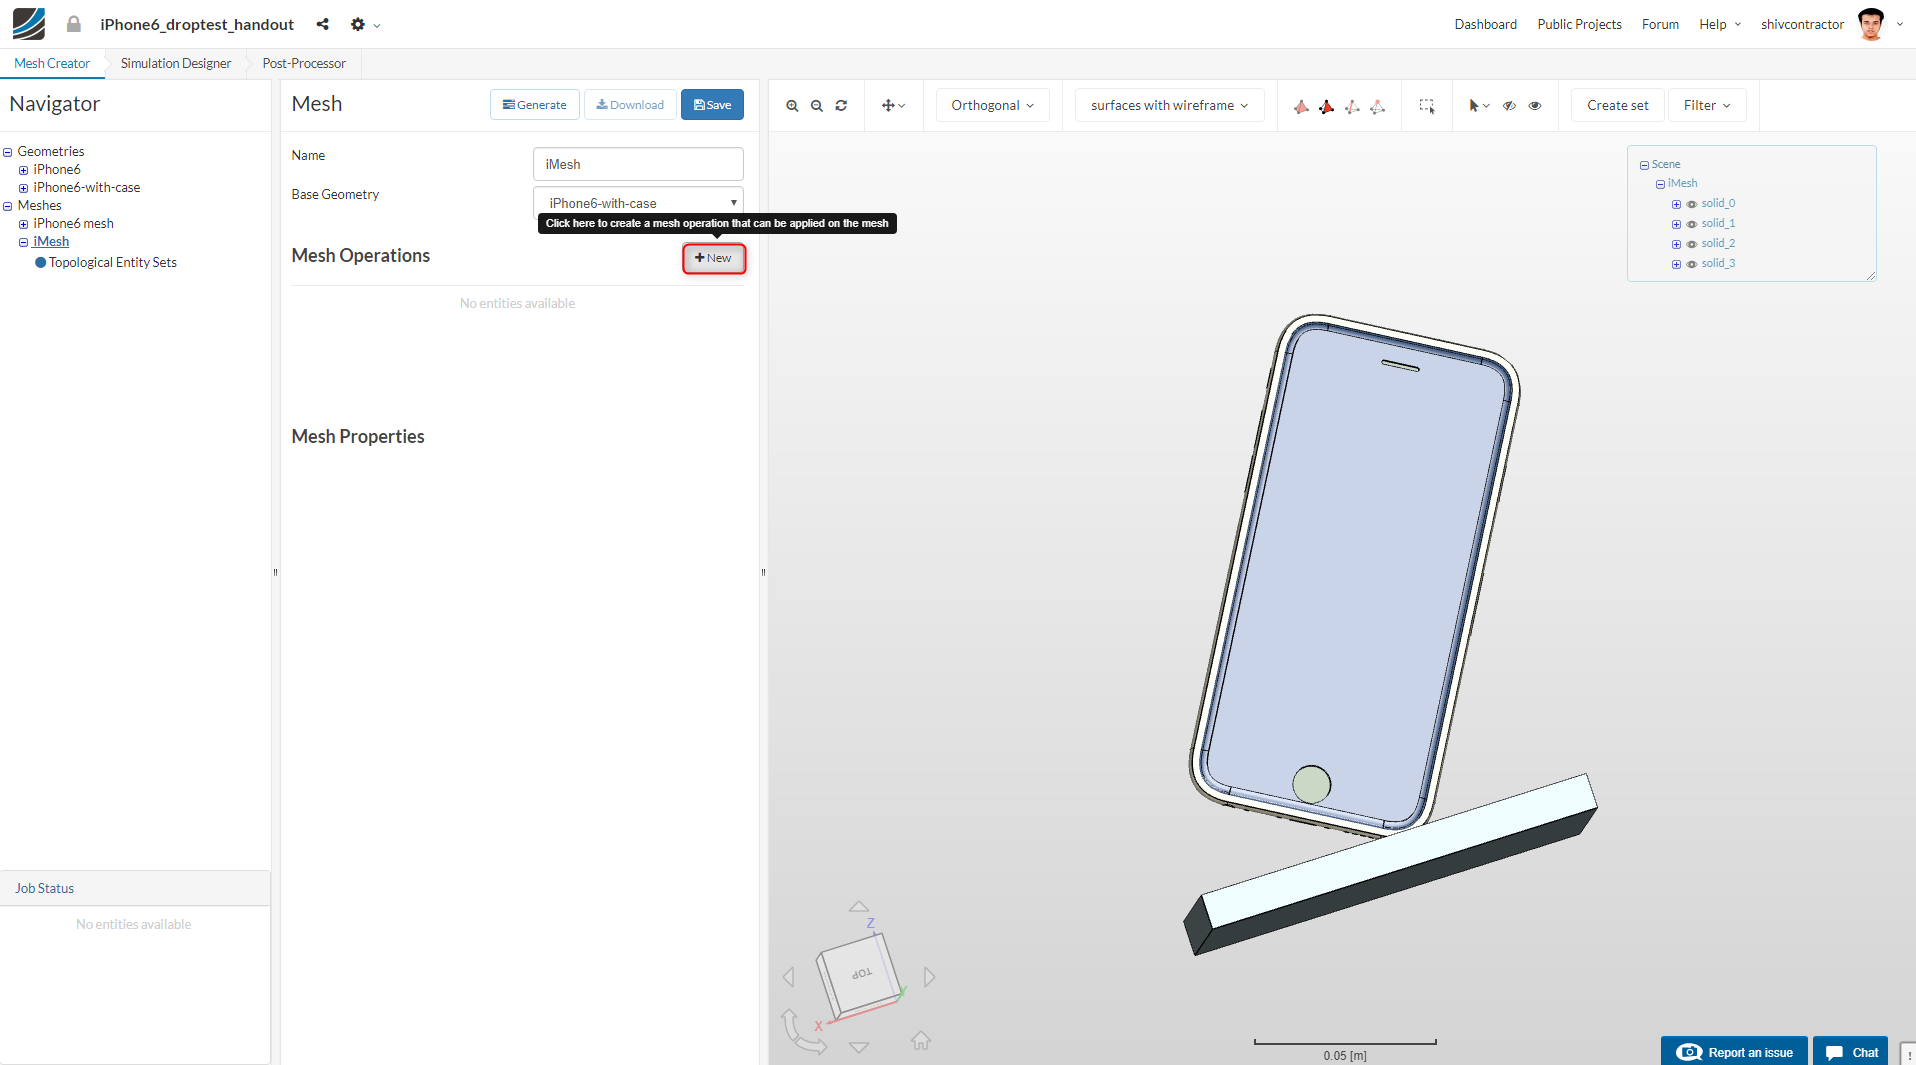This screenshot has width=1916, height=1065.
Task: Switch to the Post-Processor tab
Action: click(304, 63)
